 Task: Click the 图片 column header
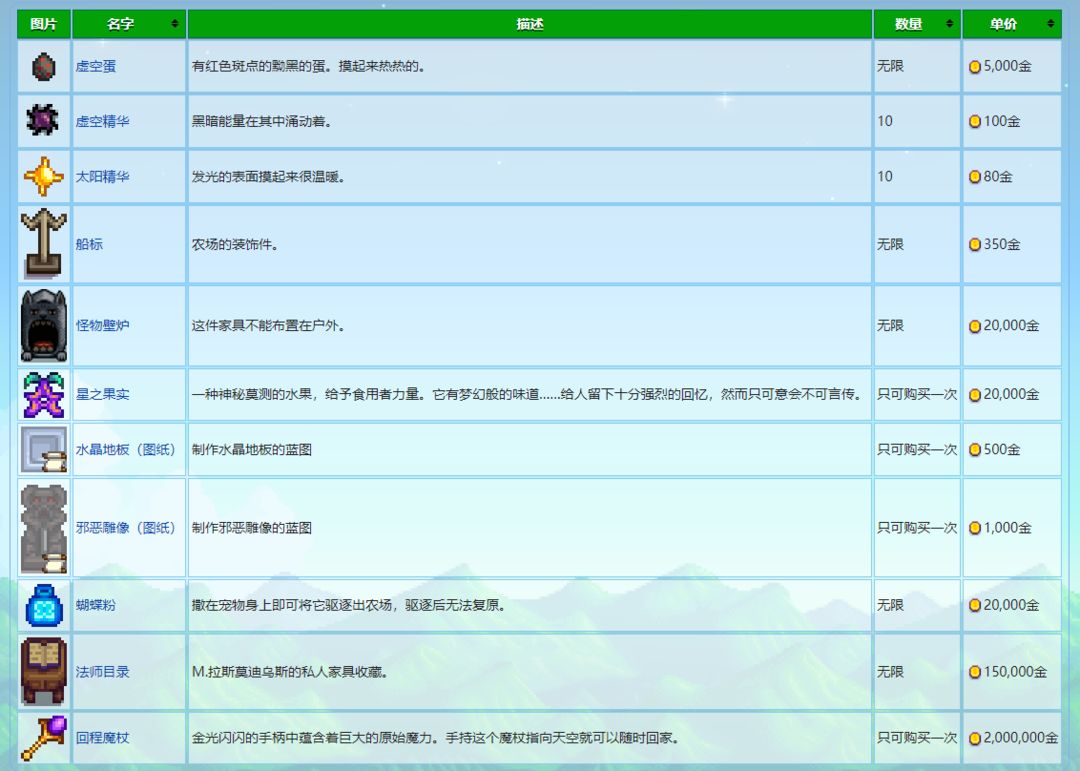[x=43, y=23]
